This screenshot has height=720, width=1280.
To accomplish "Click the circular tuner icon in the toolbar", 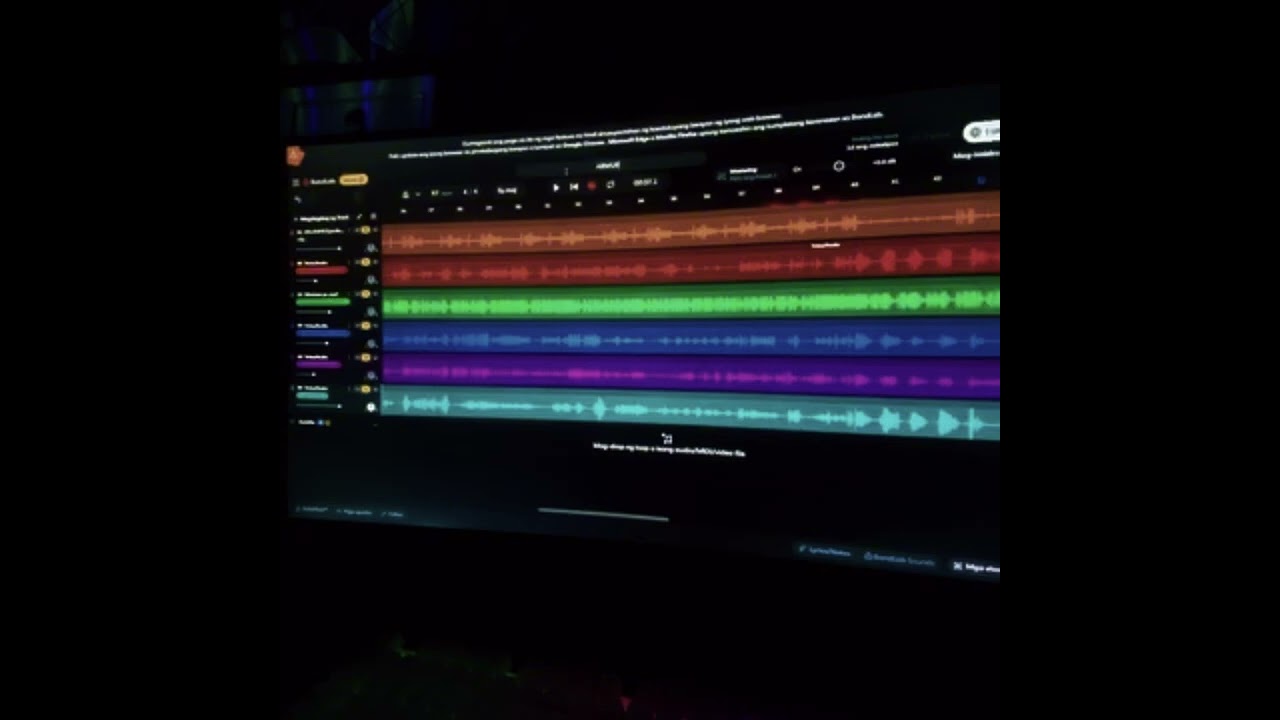I will (x=839, y=166).
